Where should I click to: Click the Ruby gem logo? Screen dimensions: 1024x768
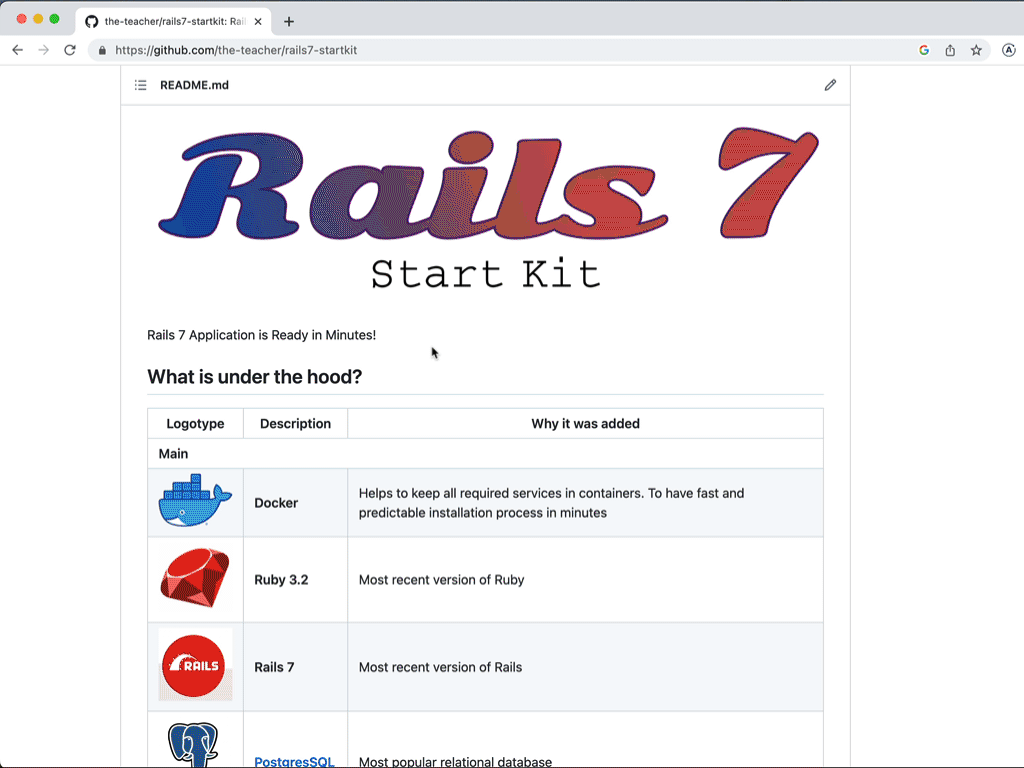pyautogui.click(x=195, y=579)
